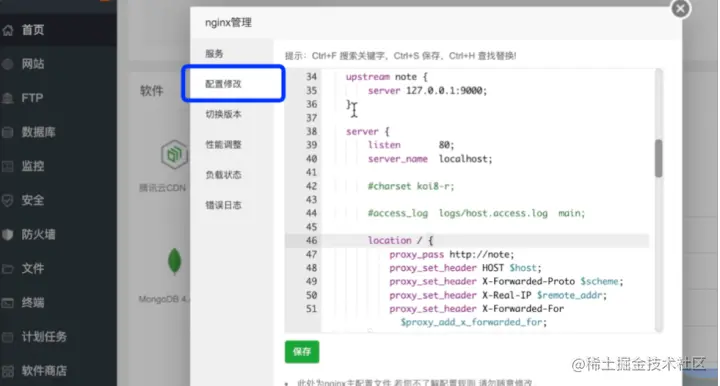The image size is (720, 386).
Task: Click the folder icon beside 文件
Action: (x=7, y=269)
